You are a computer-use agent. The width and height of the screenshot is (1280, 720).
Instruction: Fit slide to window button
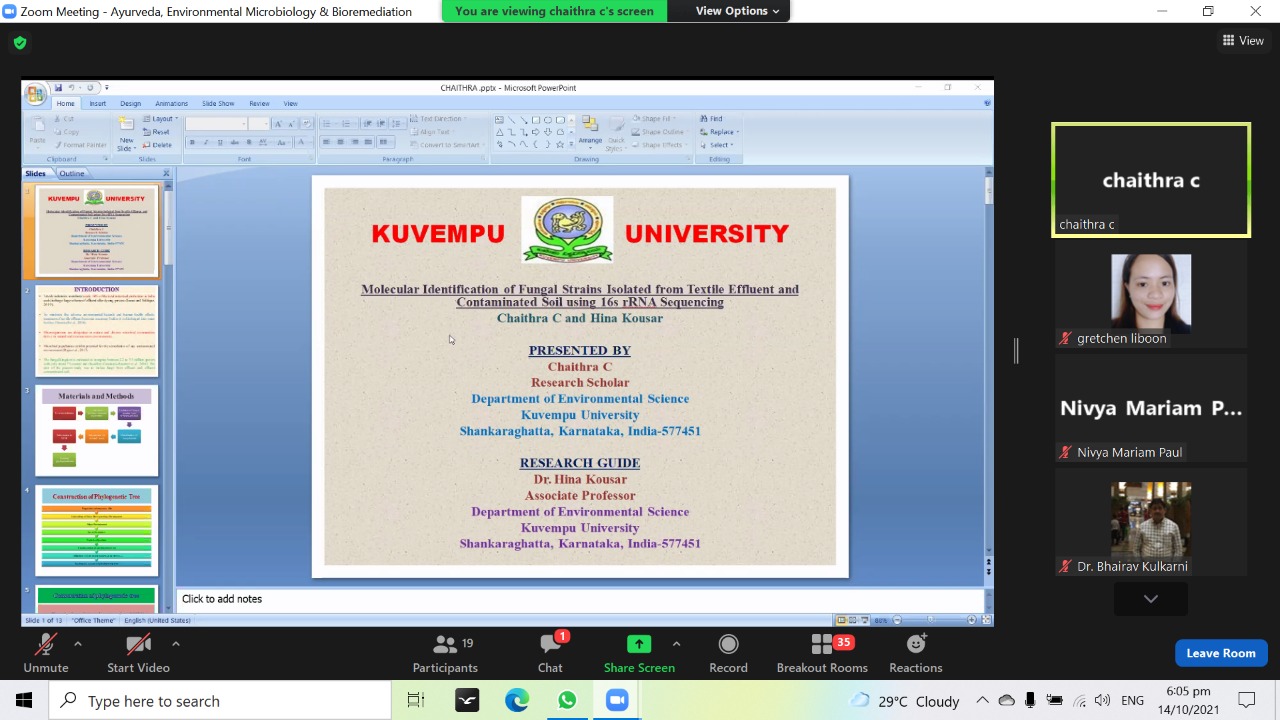(986, 620)
